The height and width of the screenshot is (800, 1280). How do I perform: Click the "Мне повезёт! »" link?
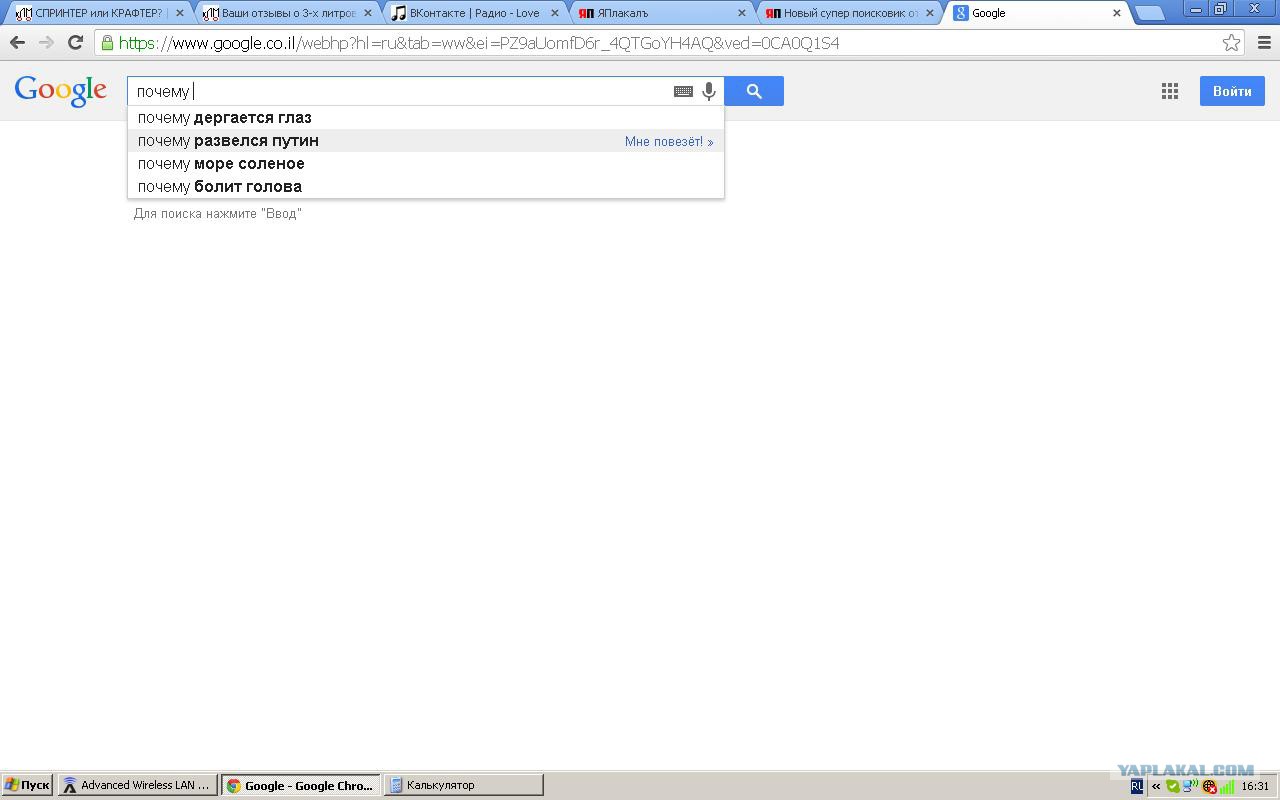point(669,141)
